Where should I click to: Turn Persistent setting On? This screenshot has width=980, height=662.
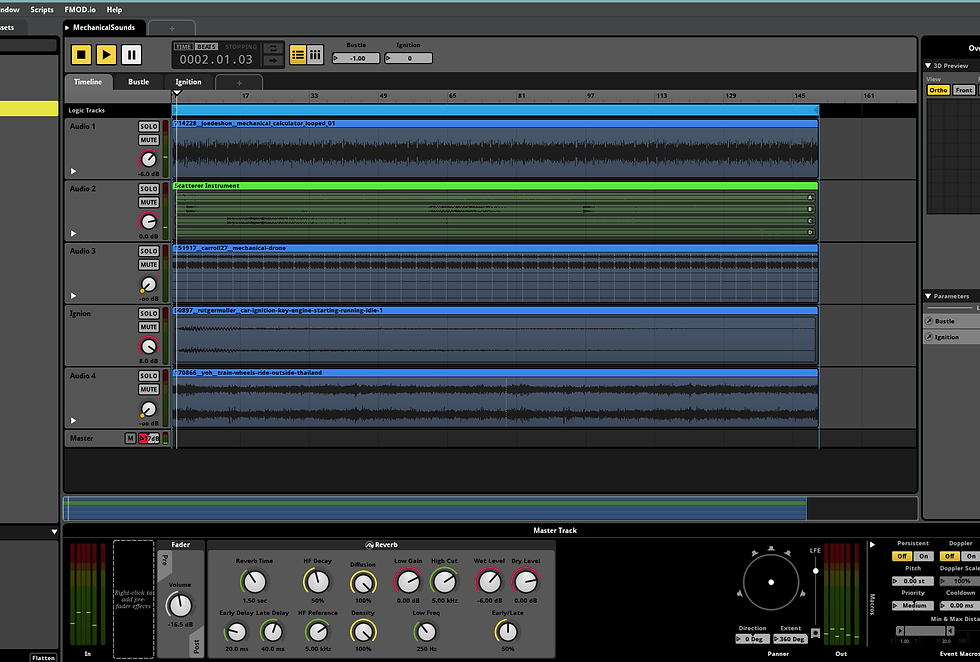[x=924, y=556]
